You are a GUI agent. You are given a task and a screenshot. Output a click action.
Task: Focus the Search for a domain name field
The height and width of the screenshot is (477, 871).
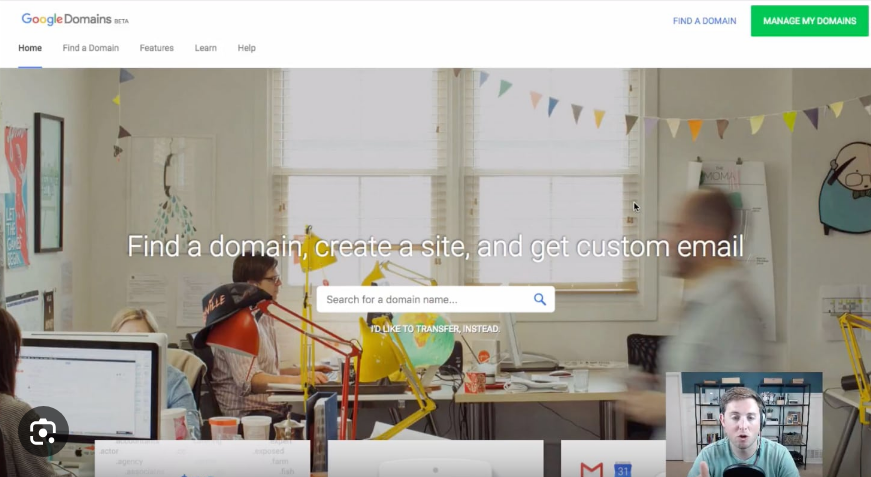click(x=436, y=299)
